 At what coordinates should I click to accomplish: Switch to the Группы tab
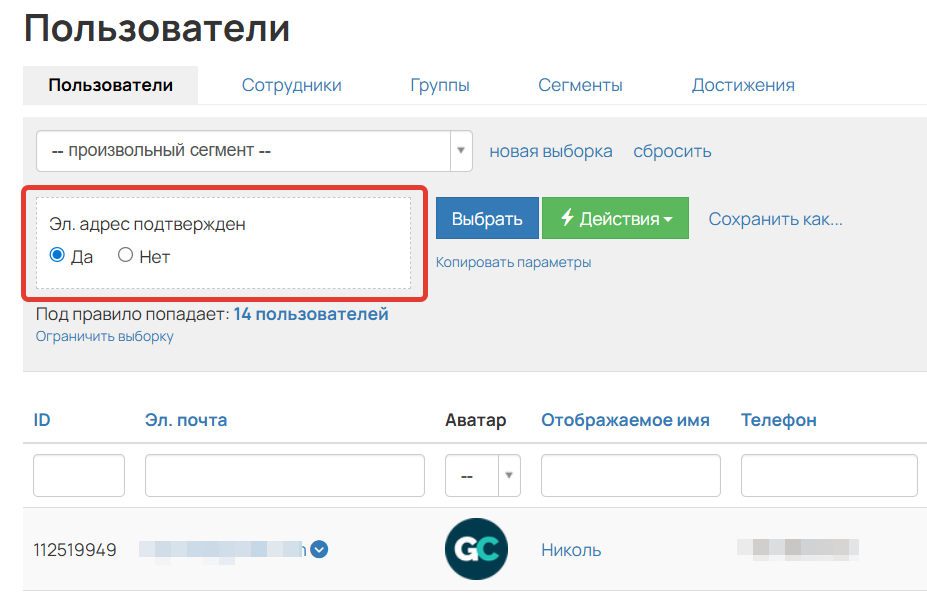coord(440,85)
